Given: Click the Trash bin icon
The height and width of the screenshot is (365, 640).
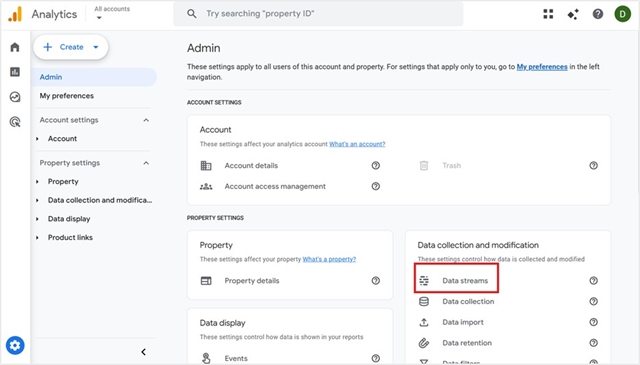Looking at the screenshot, I should tap(424, 165).
